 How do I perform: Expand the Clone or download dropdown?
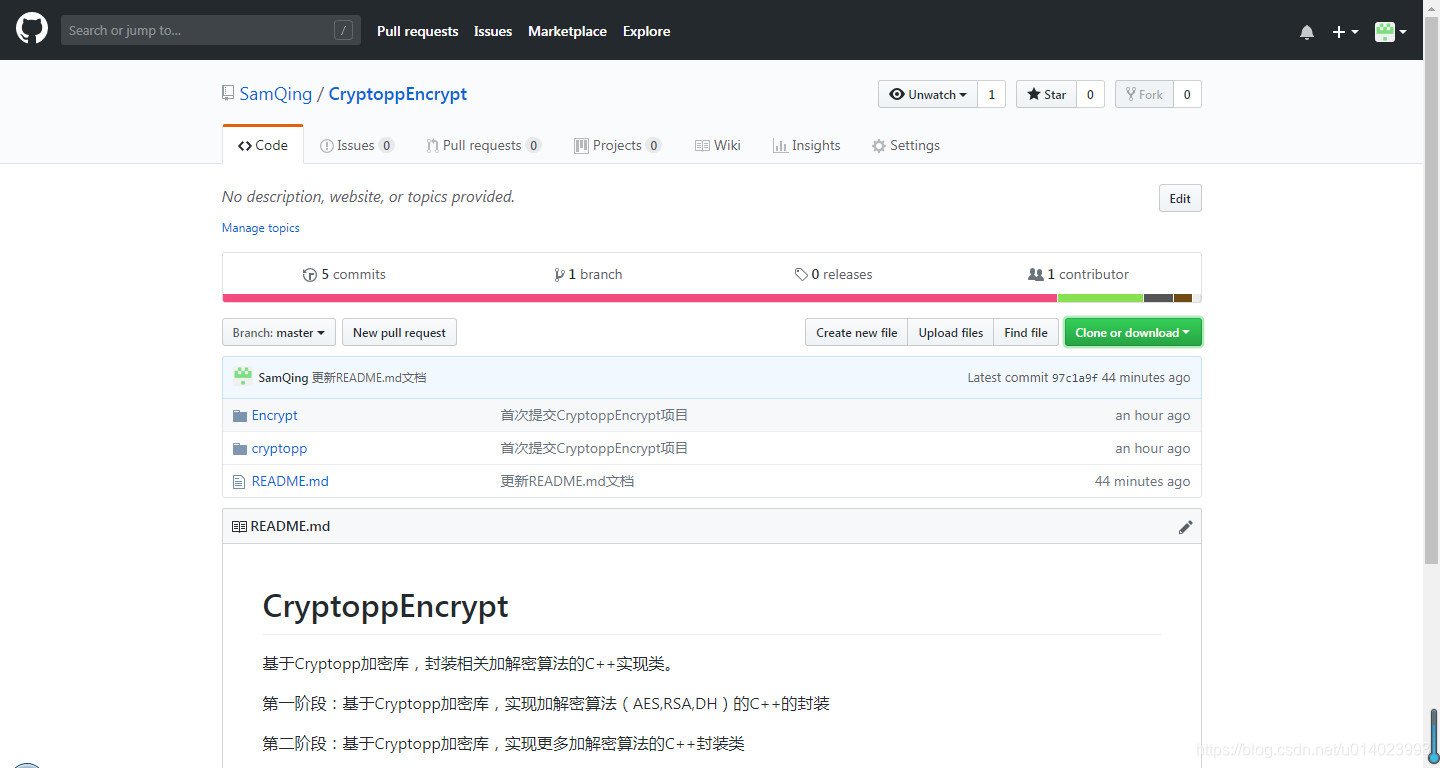[1133, 332]
